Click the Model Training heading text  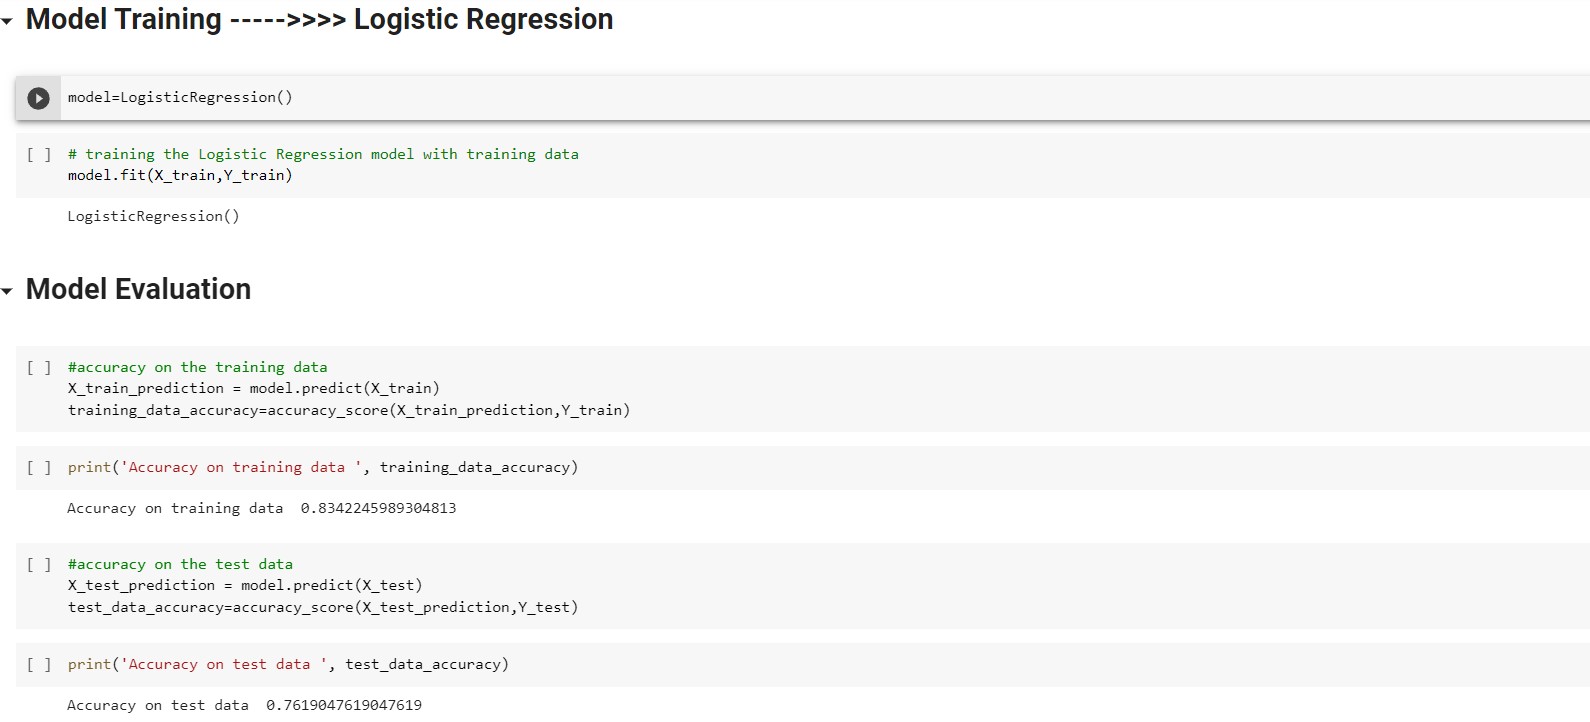point(120,18)
